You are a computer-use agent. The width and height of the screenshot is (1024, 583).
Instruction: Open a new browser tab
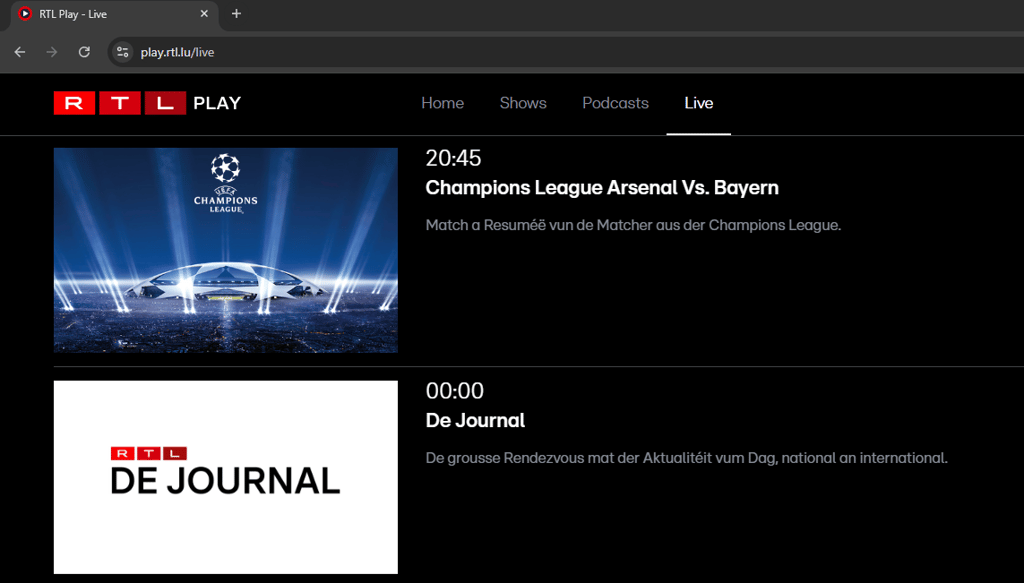click(x=236, y=14)
